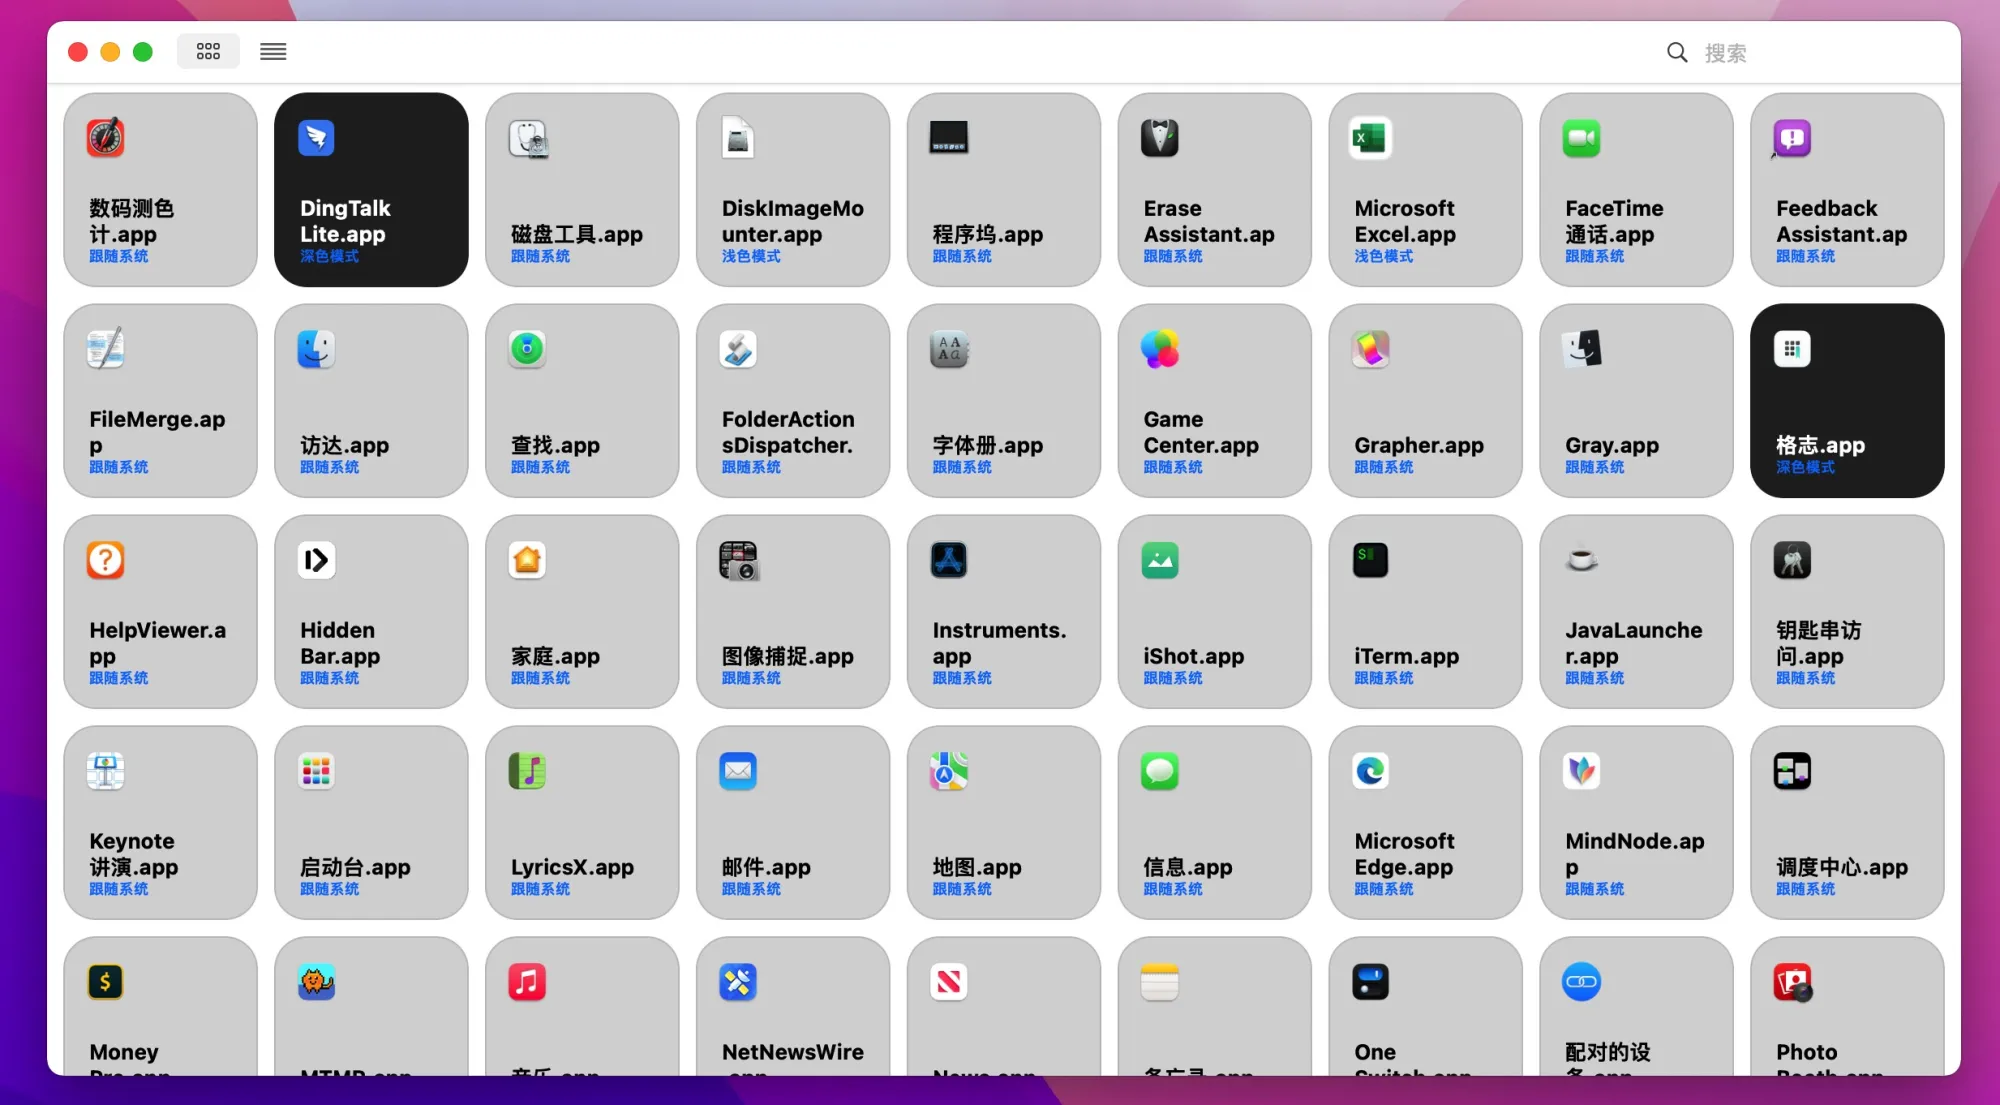
Task: Click the magnifying glass search icon
Action: click(x=1677, y=52)
